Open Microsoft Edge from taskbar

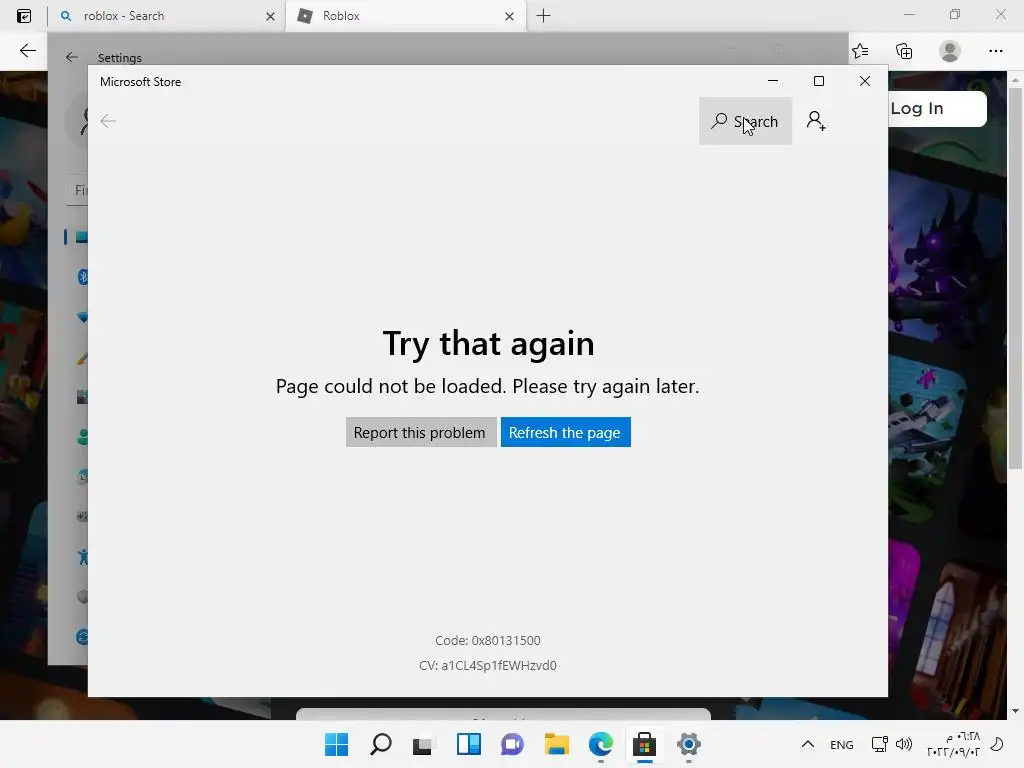(x=601, y=744)
